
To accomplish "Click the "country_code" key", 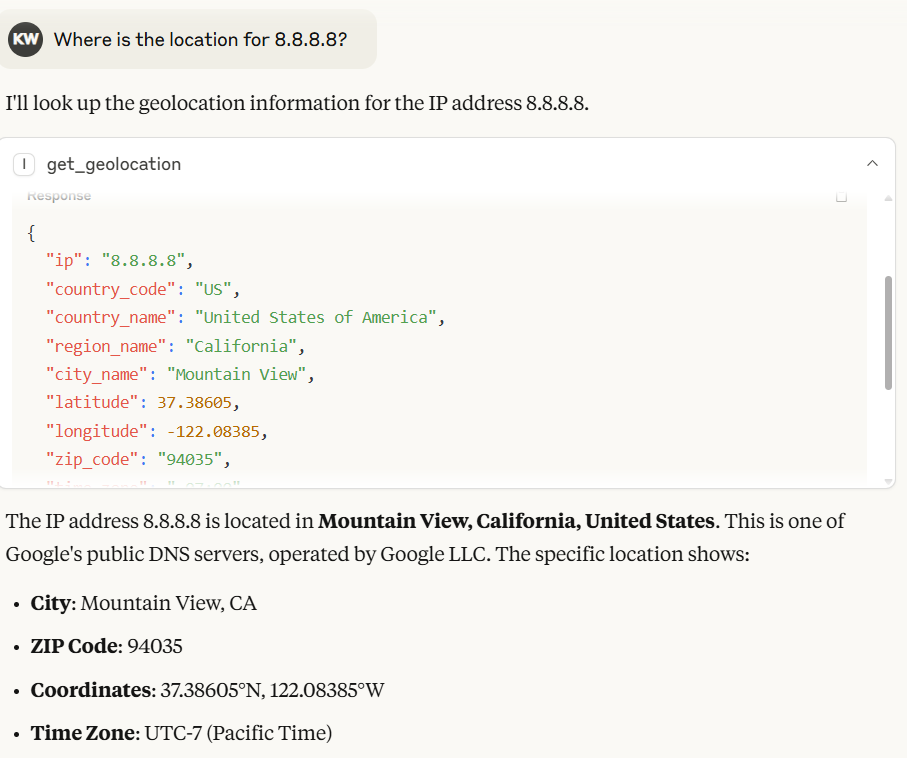I will click(110, 289).
